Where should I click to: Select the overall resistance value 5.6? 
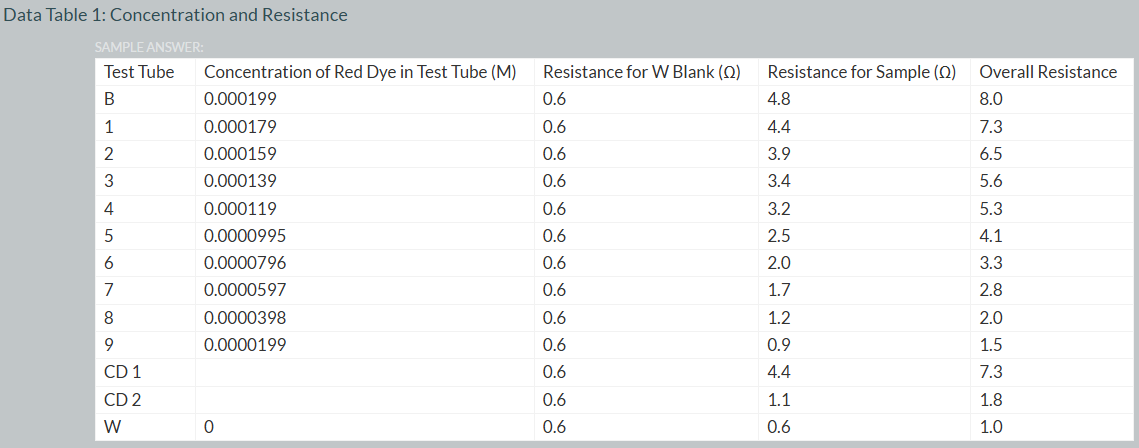[991, 181]
